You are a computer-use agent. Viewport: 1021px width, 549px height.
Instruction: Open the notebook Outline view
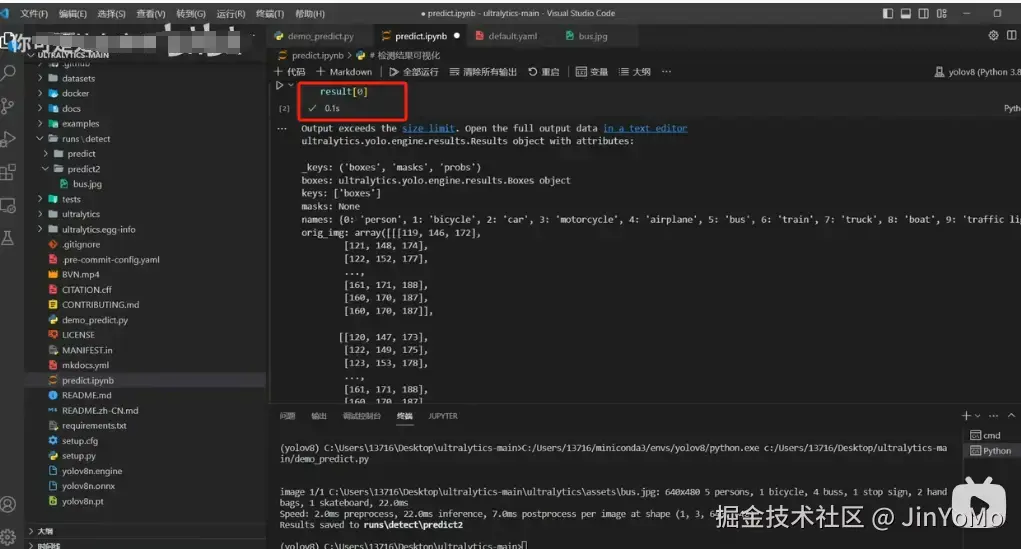[634, 72]
